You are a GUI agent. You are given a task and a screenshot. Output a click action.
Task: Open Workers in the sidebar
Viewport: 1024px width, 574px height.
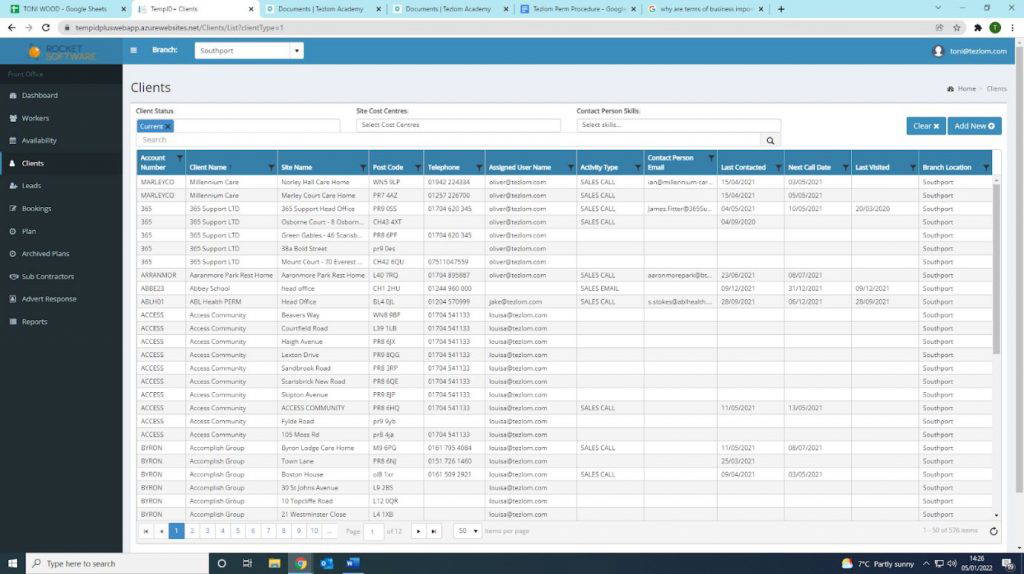(35, 118)
